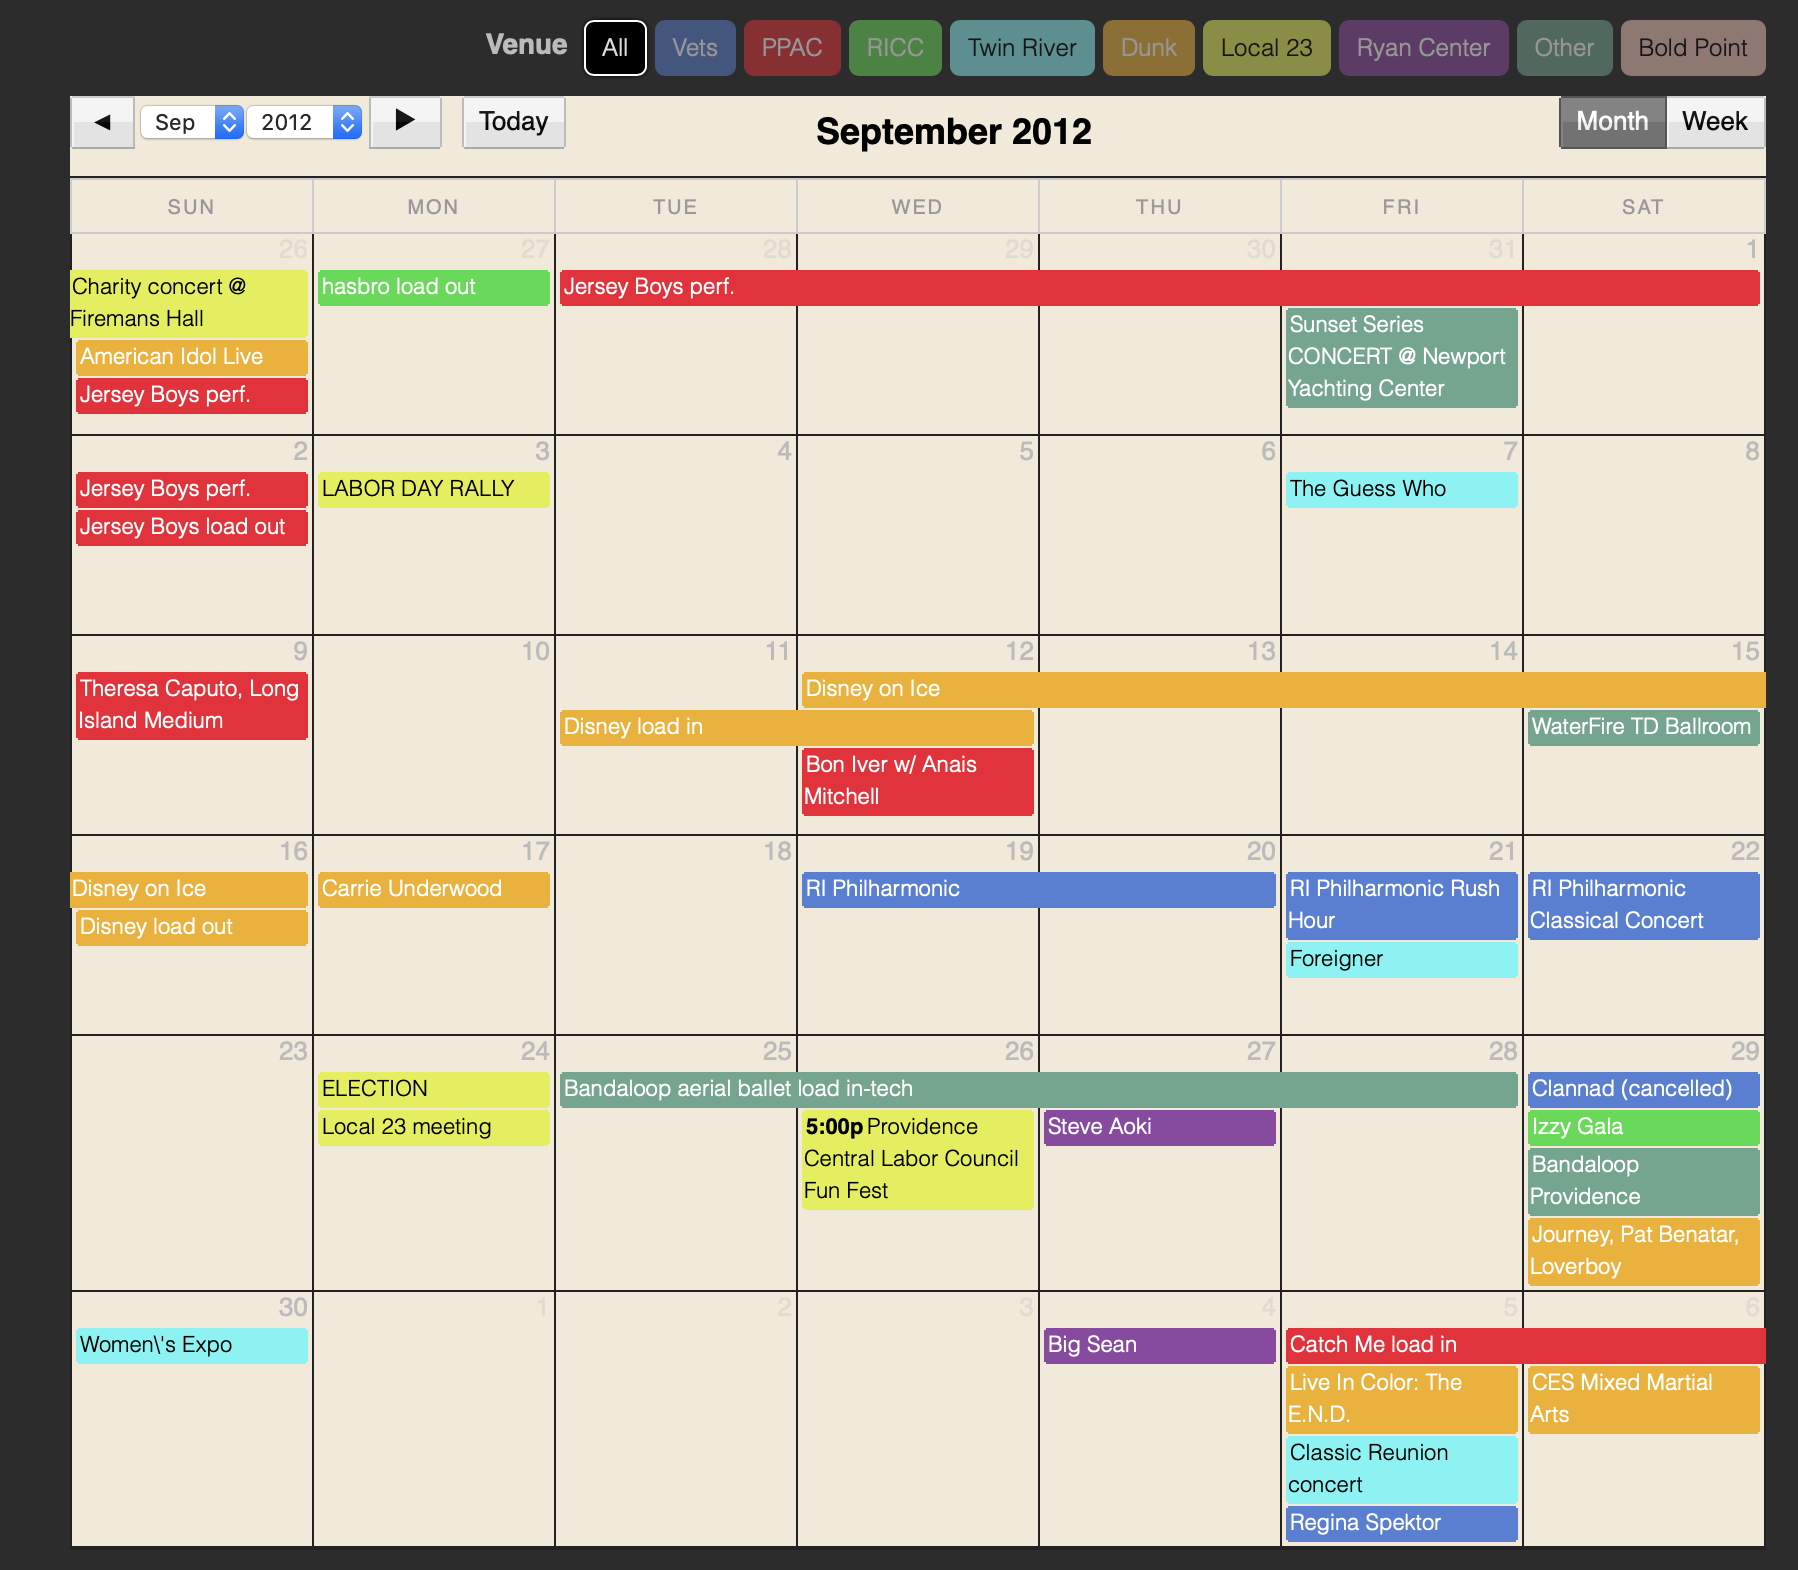Open Bandaloop aerial ballet load in-tech event
The width and height of the screenshot is (1798, 1570).
1038,1089
